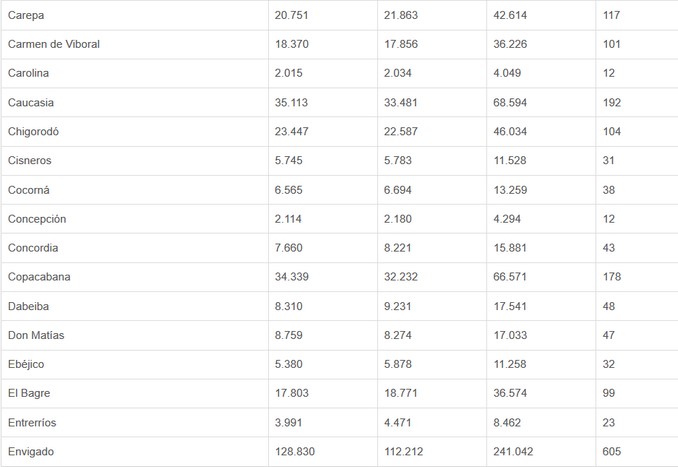Select the Caucasia total value 68.594
Screen dimensions: 678x467
512,103
